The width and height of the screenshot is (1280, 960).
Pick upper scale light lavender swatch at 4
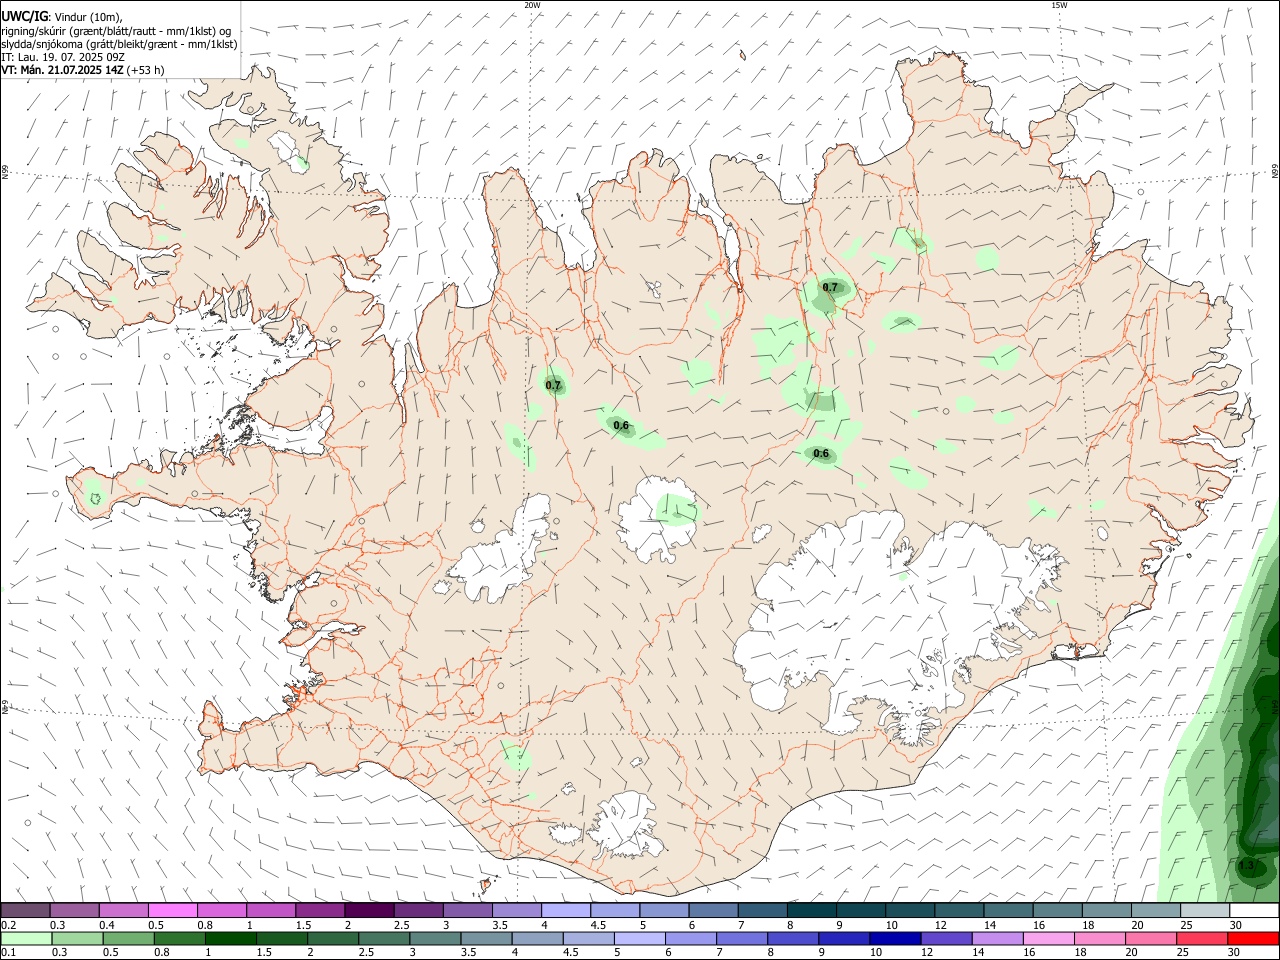(x=566, y=911)
